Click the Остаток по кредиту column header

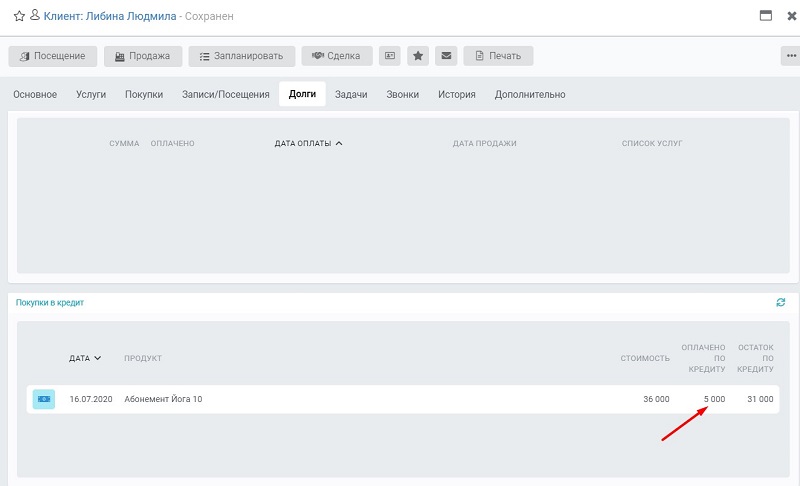tap(755, 358)
